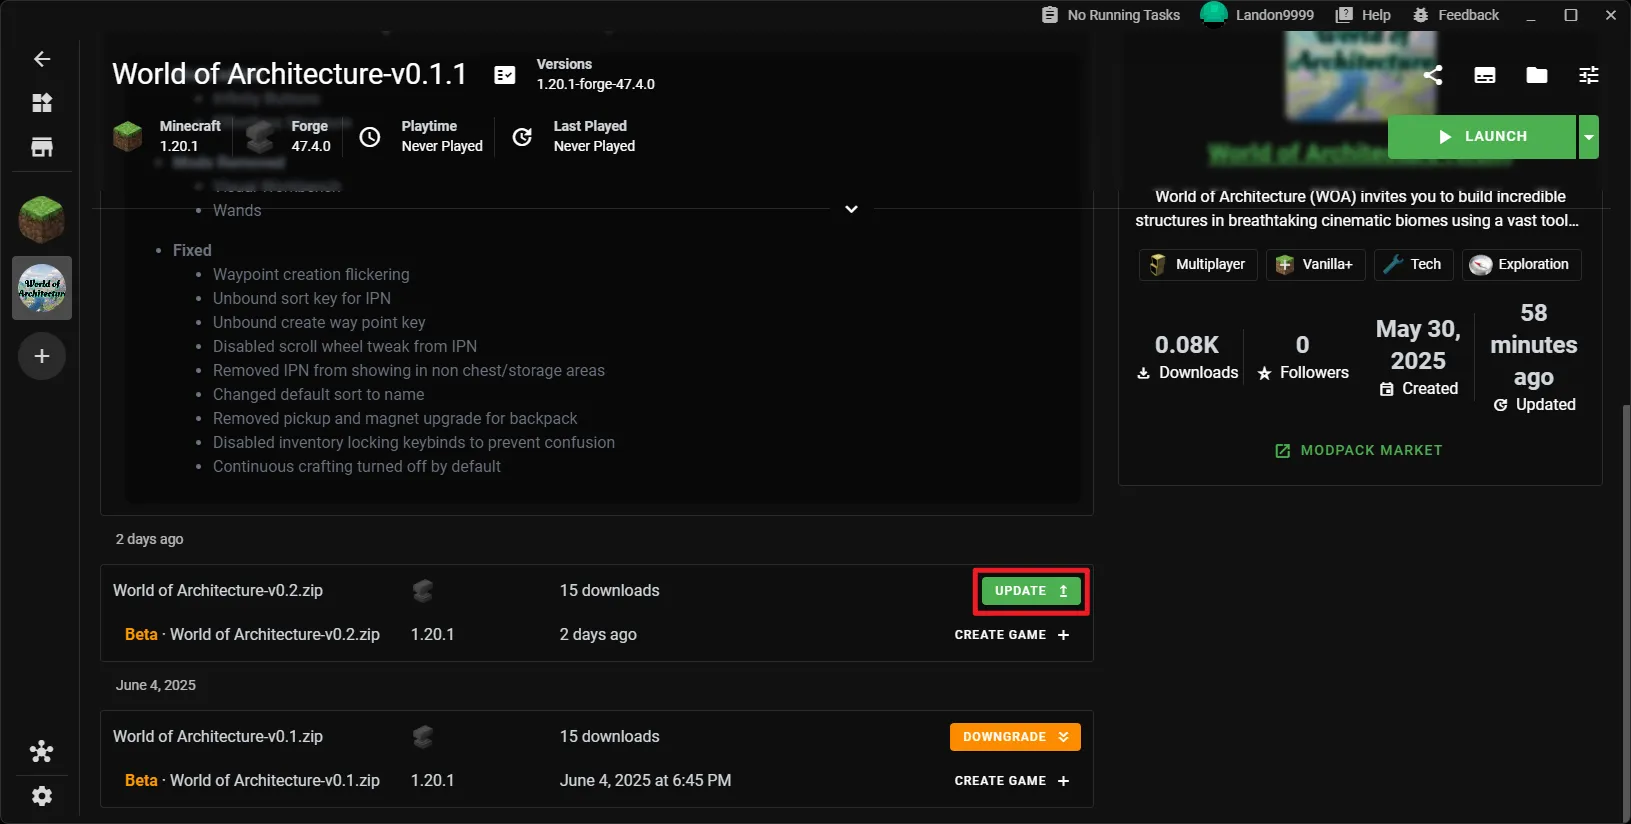Open the Help menu
Viewport: 1631px width, 824px height.
[1363, 15]
